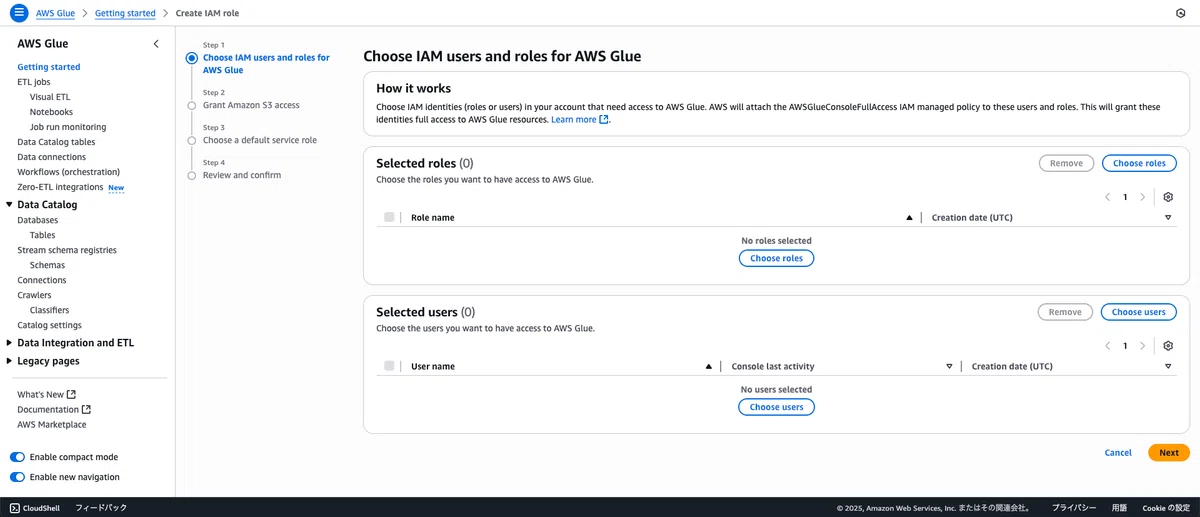Open the AWS Marketplace link

pyautogui.click(x=52, y=424)
